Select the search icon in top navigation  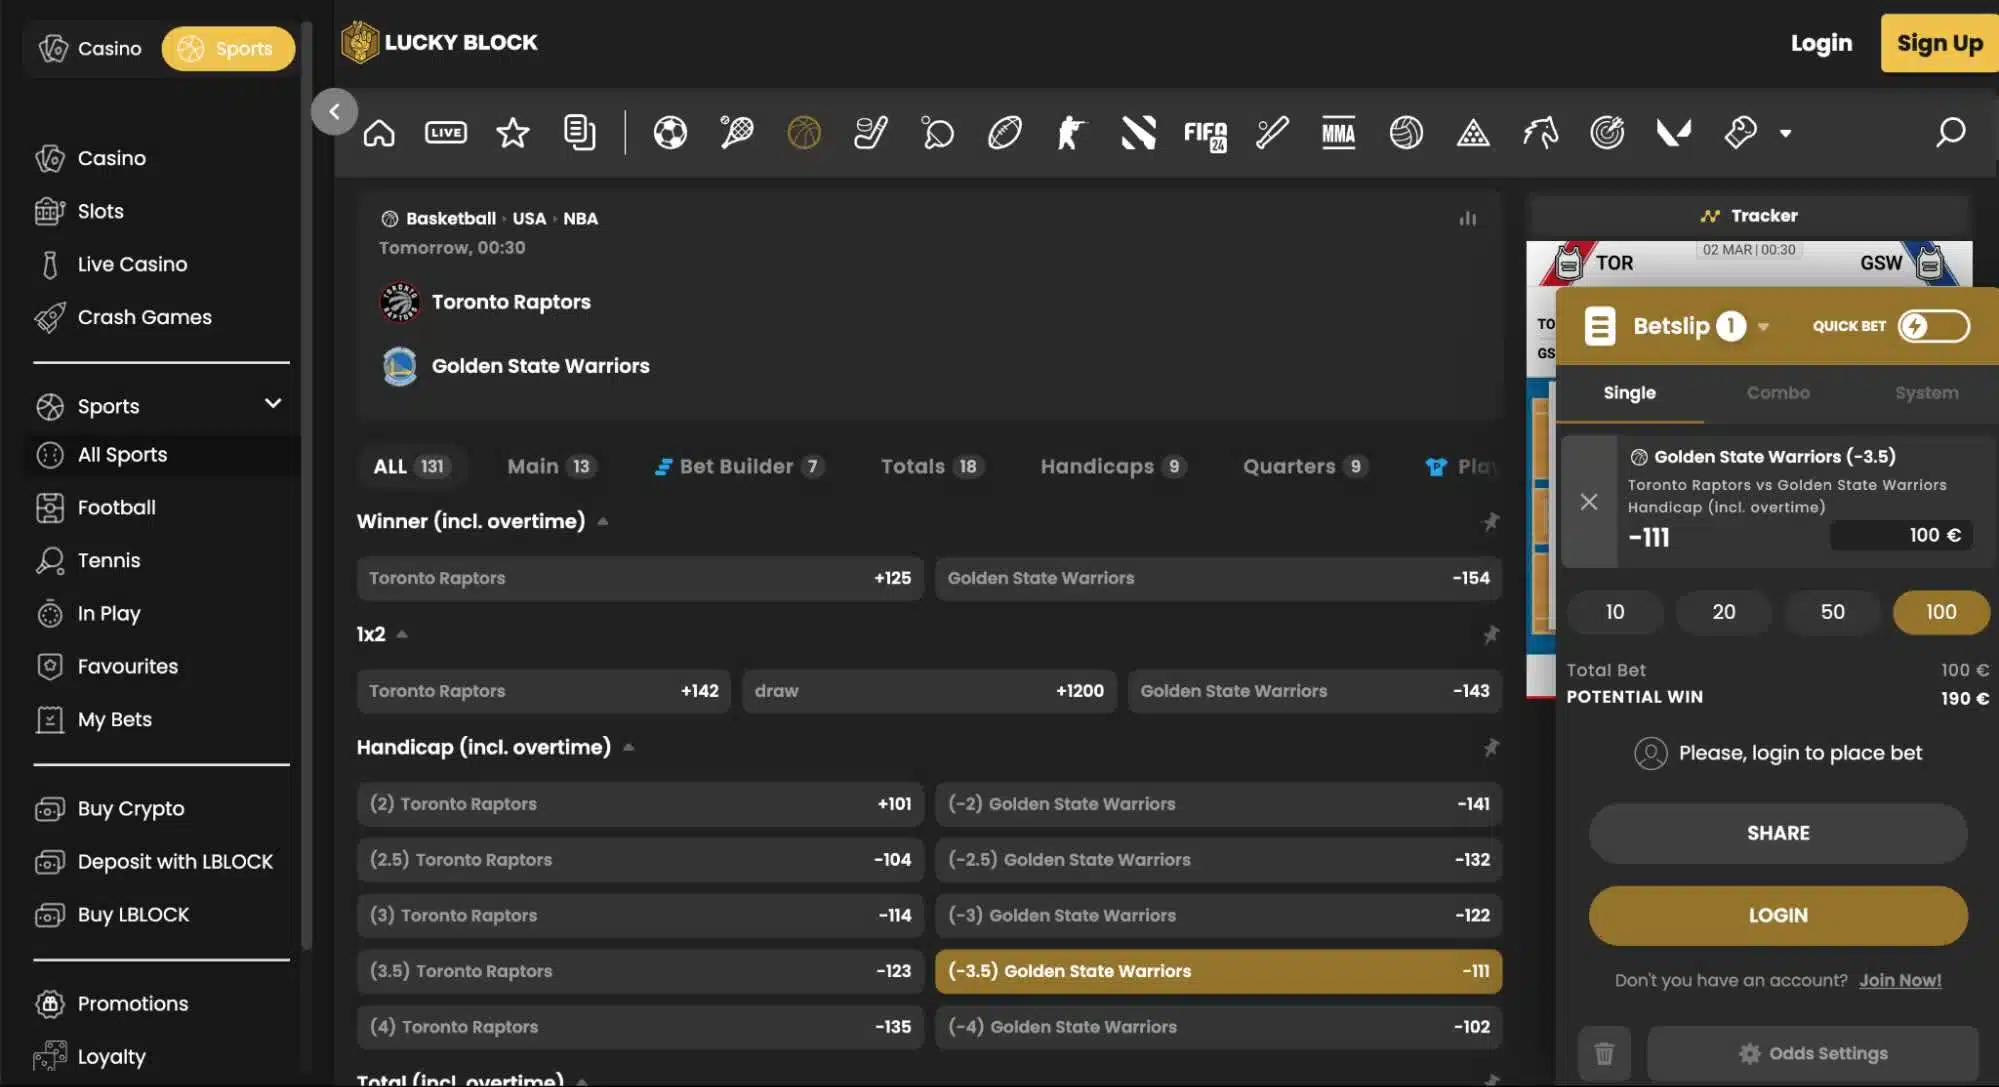pos(1951,133)
